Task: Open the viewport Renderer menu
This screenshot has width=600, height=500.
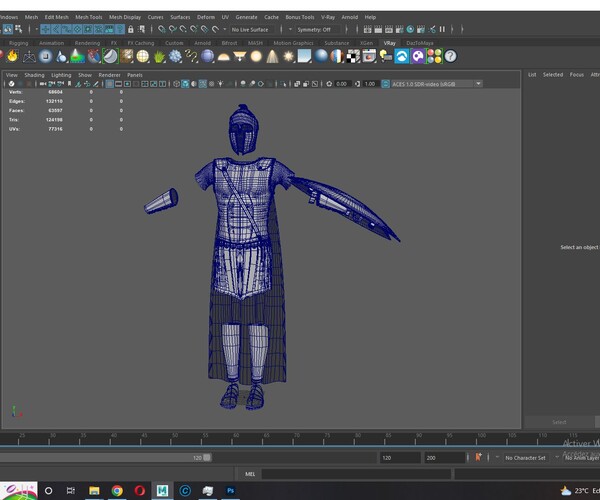Action: [x=109, y=75]
